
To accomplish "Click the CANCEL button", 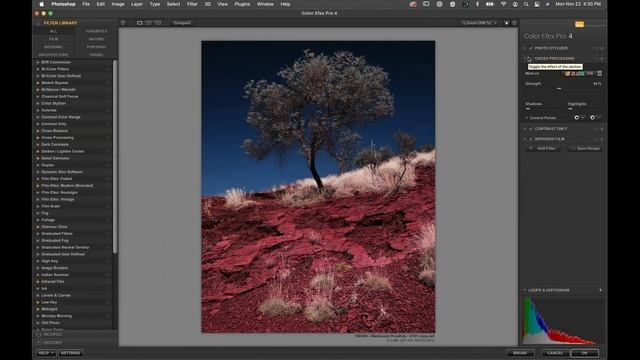I will point(555,353).
